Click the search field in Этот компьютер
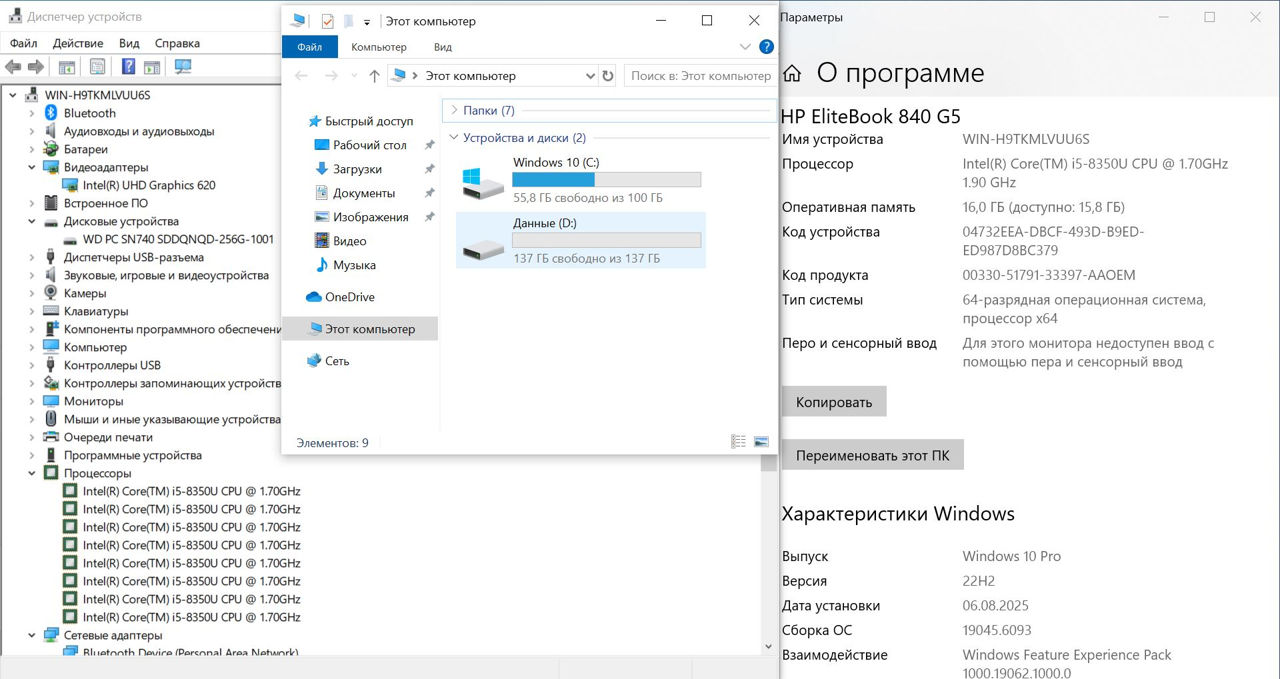Viewport: 1280px width, 679px height. pyautogui.click(x=700, y=76)
